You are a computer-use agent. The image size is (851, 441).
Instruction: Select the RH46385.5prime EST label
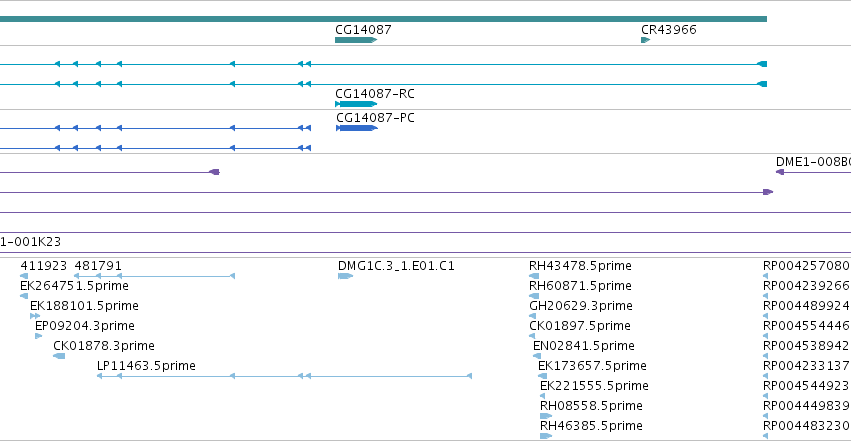[x=591, y=426]
